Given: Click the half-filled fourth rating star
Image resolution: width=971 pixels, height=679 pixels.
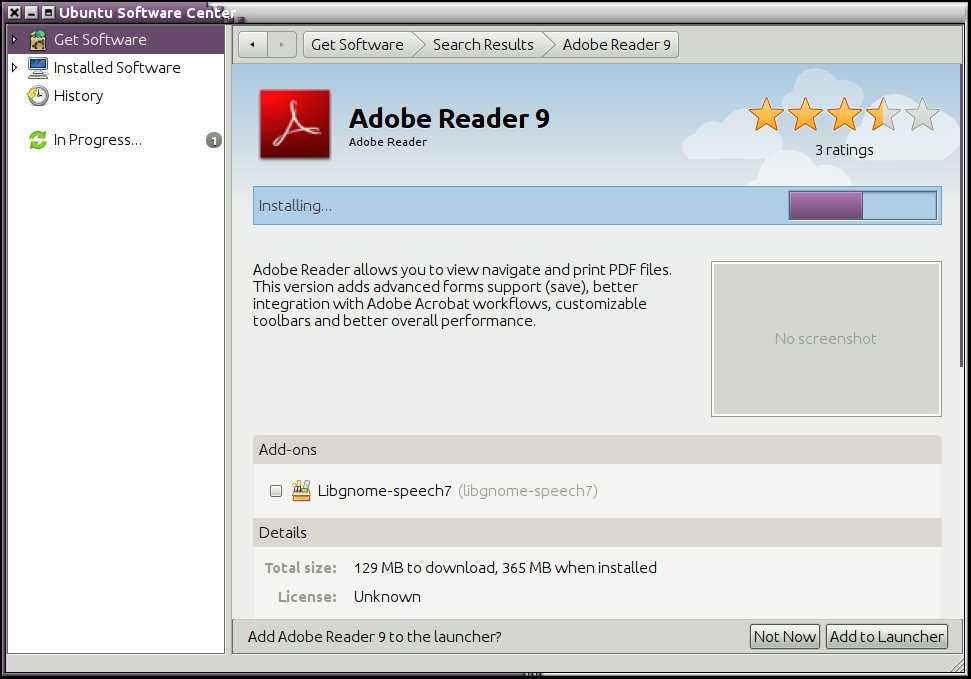Looking at the screenshot, I should 883,114.
